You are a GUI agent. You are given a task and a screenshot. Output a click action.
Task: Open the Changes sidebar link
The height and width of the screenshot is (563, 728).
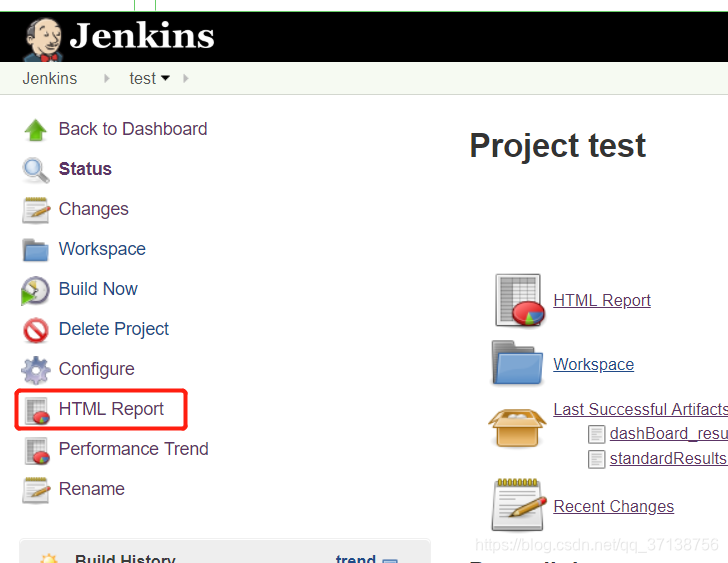(93, 209)
